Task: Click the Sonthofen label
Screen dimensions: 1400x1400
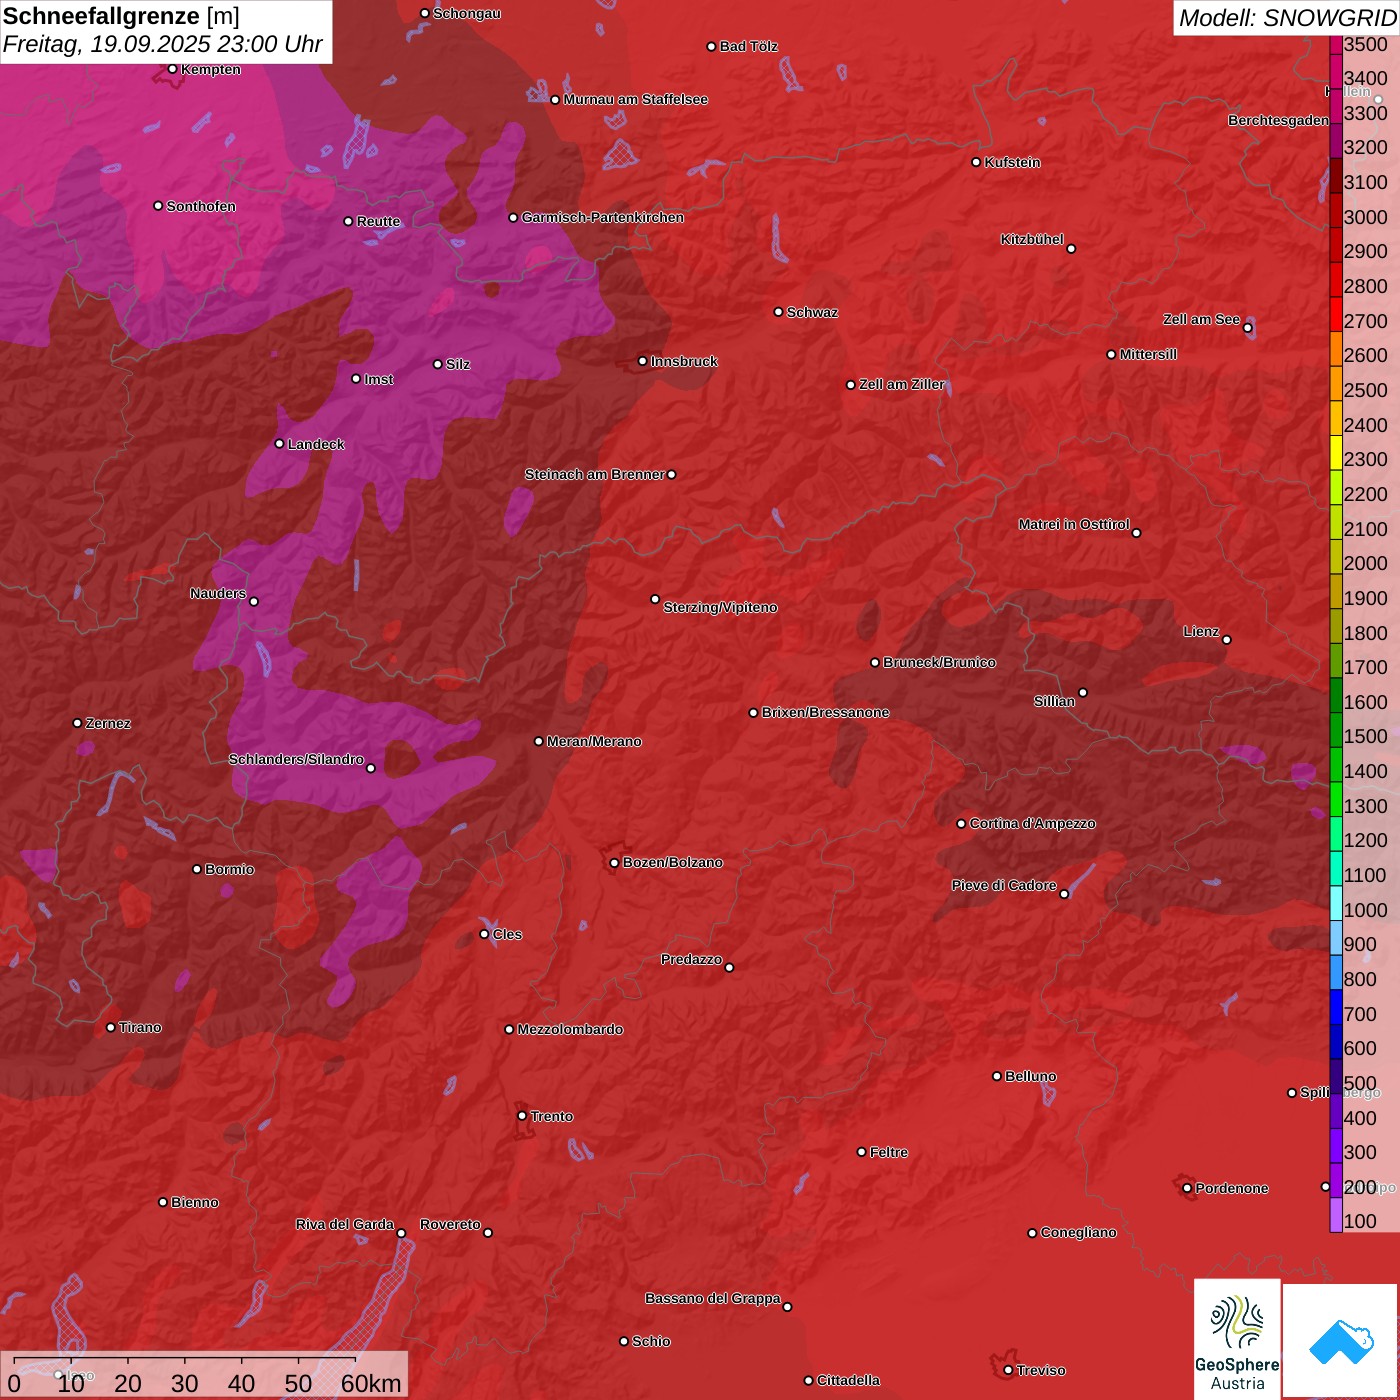Action: 201,207
